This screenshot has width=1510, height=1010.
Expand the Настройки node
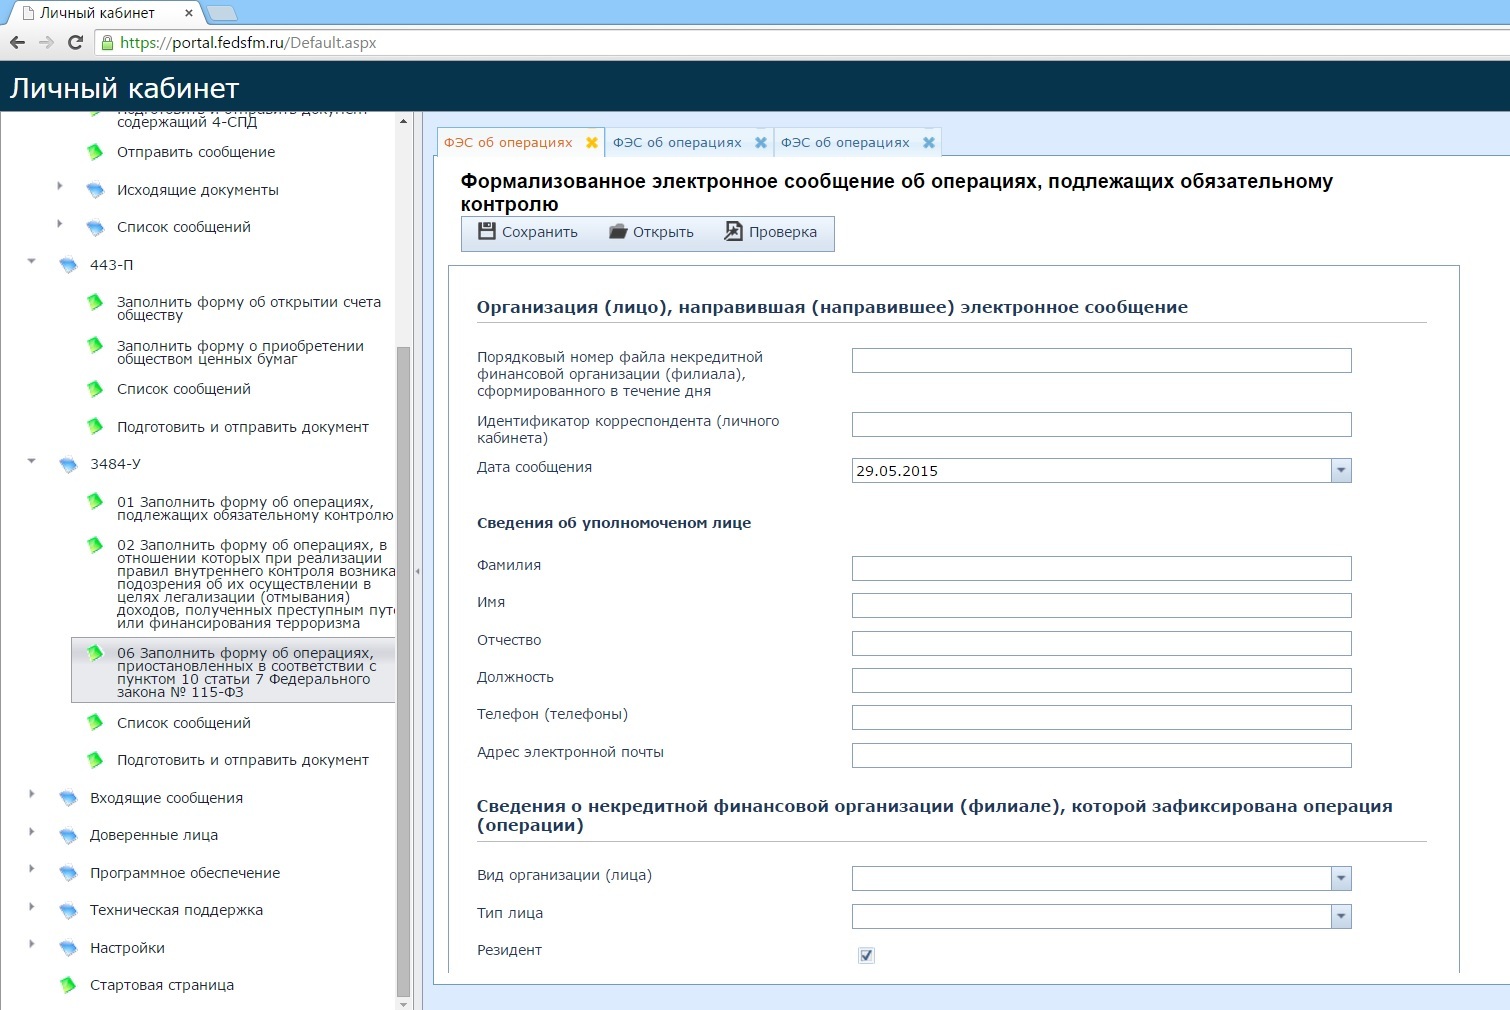coord(32,944)
